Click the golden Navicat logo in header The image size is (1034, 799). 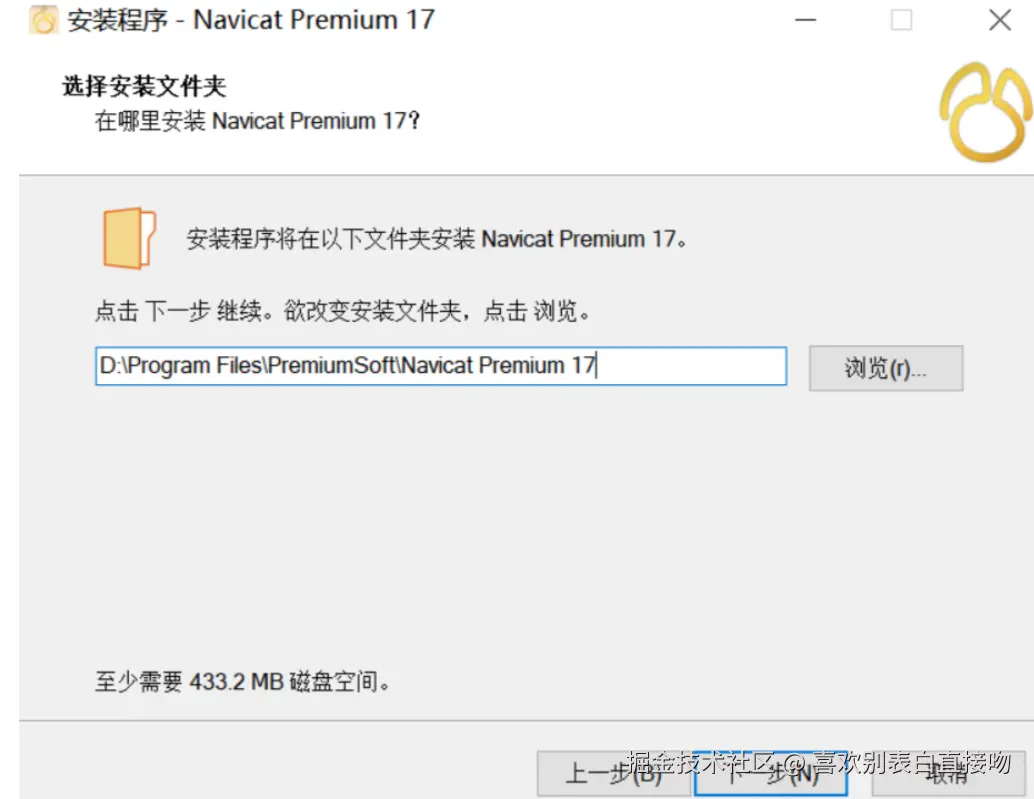pos(986,112)
